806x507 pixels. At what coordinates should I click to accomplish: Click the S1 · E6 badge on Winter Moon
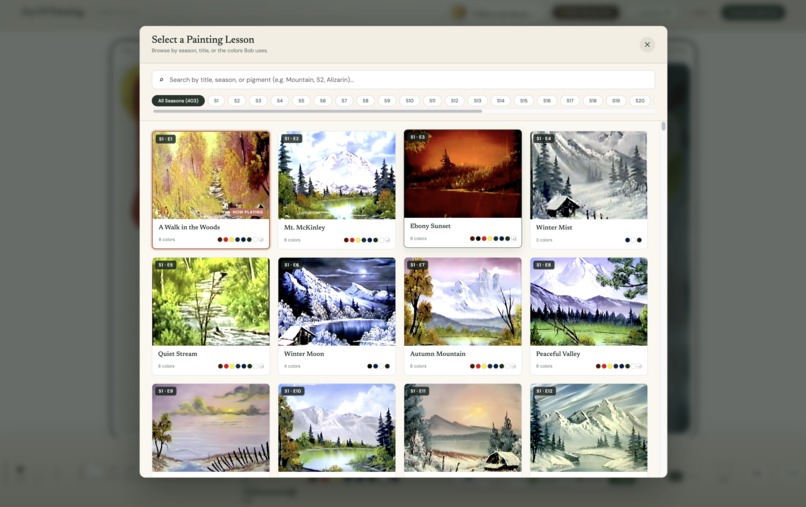pos(291,265)
